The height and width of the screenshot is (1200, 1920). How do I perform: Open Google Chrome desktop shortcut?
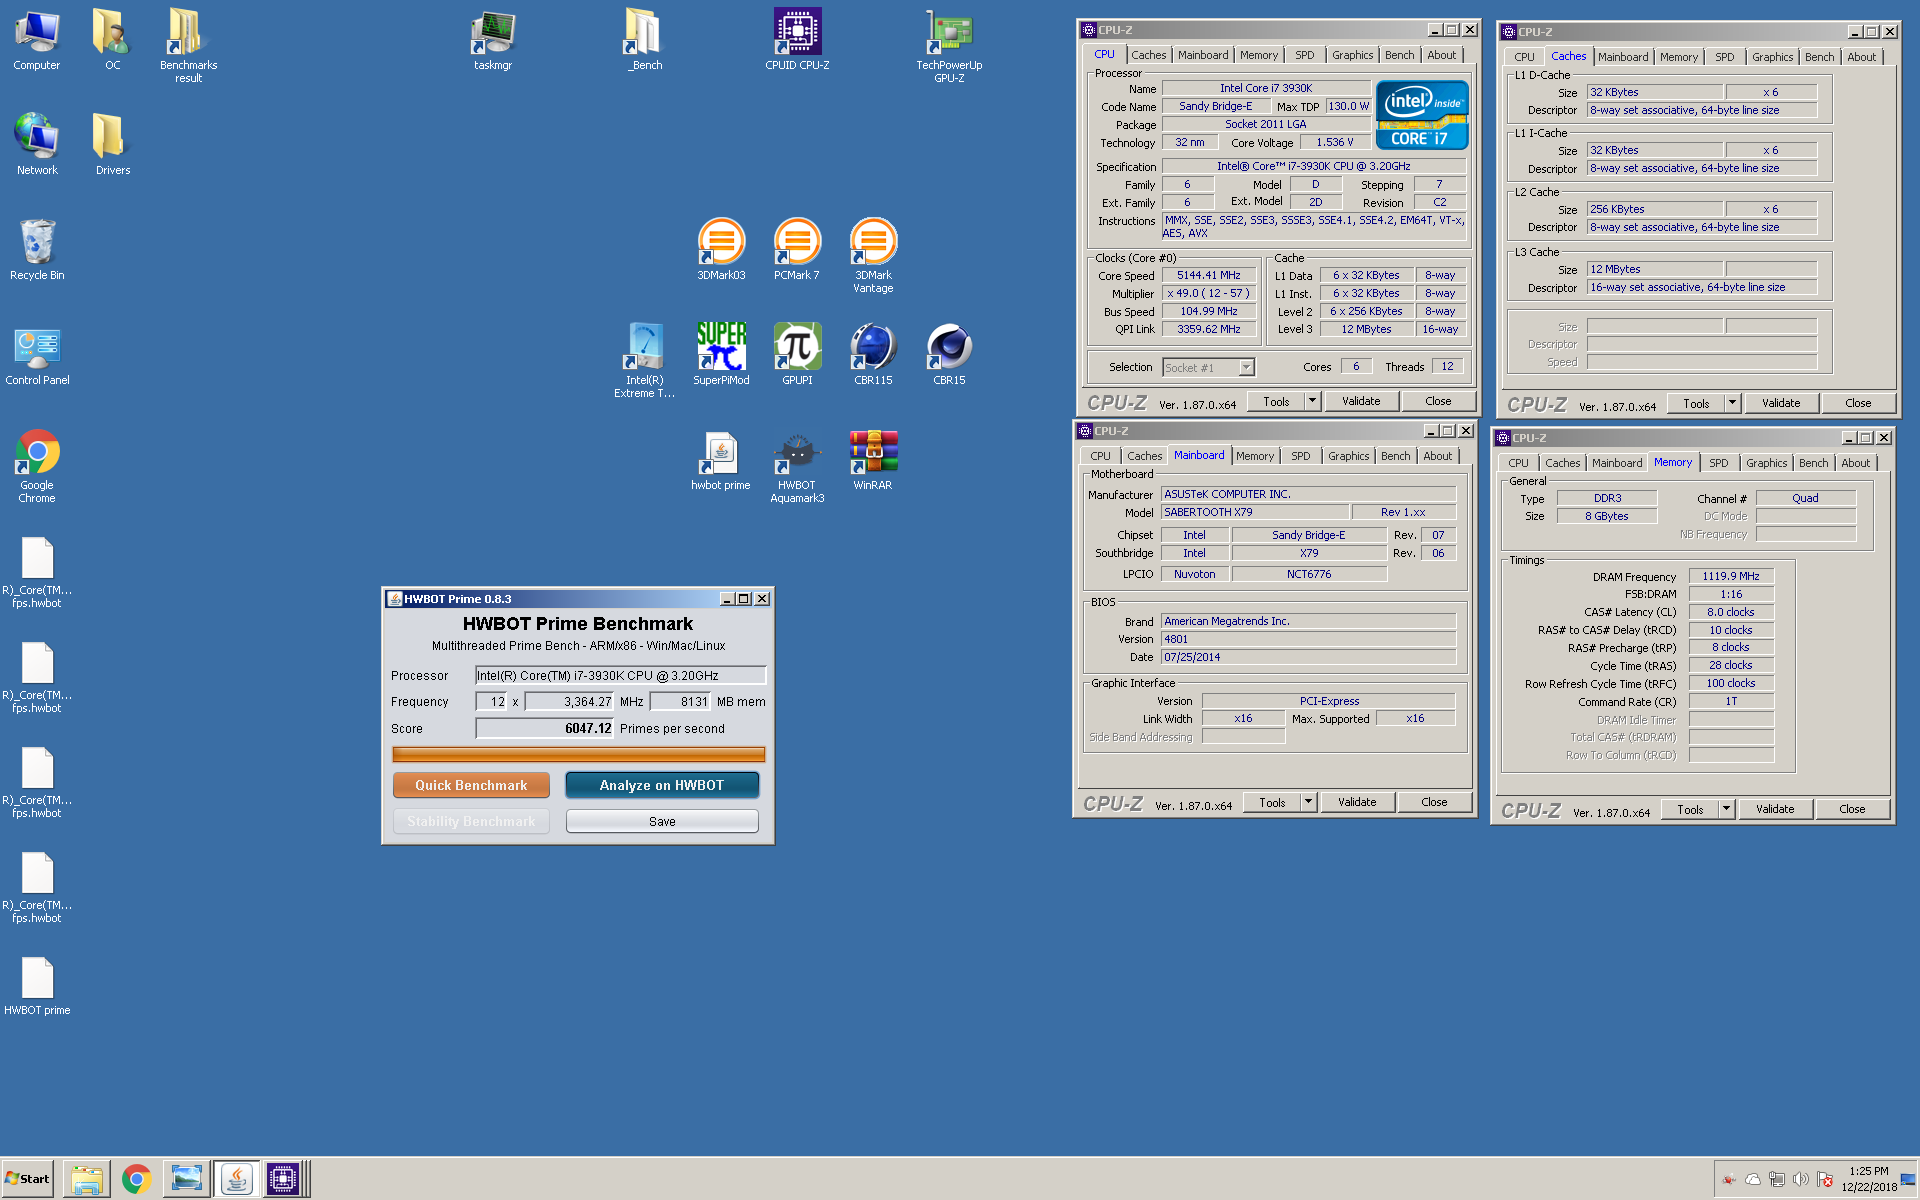(37, 466)
